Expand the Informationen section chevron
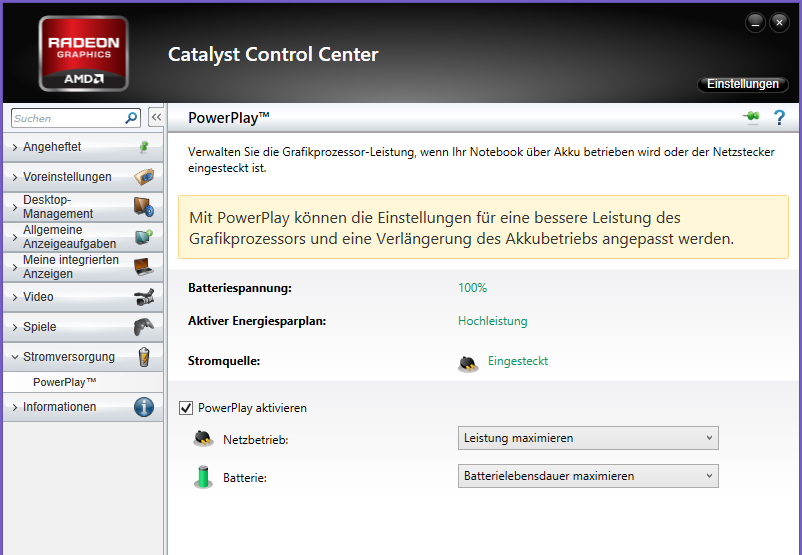The height and width of the screenshot is (555, 802). (x=15, y=407)
